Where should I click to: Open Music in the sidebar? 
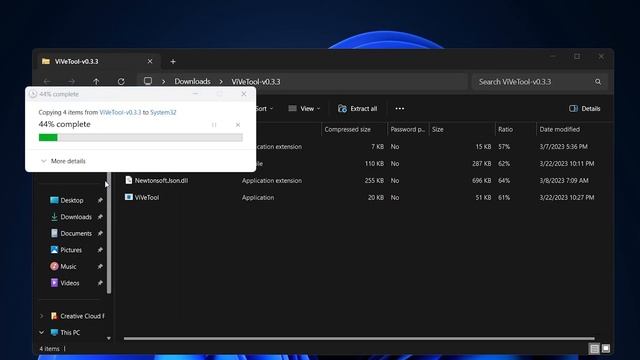coord(68,267)
